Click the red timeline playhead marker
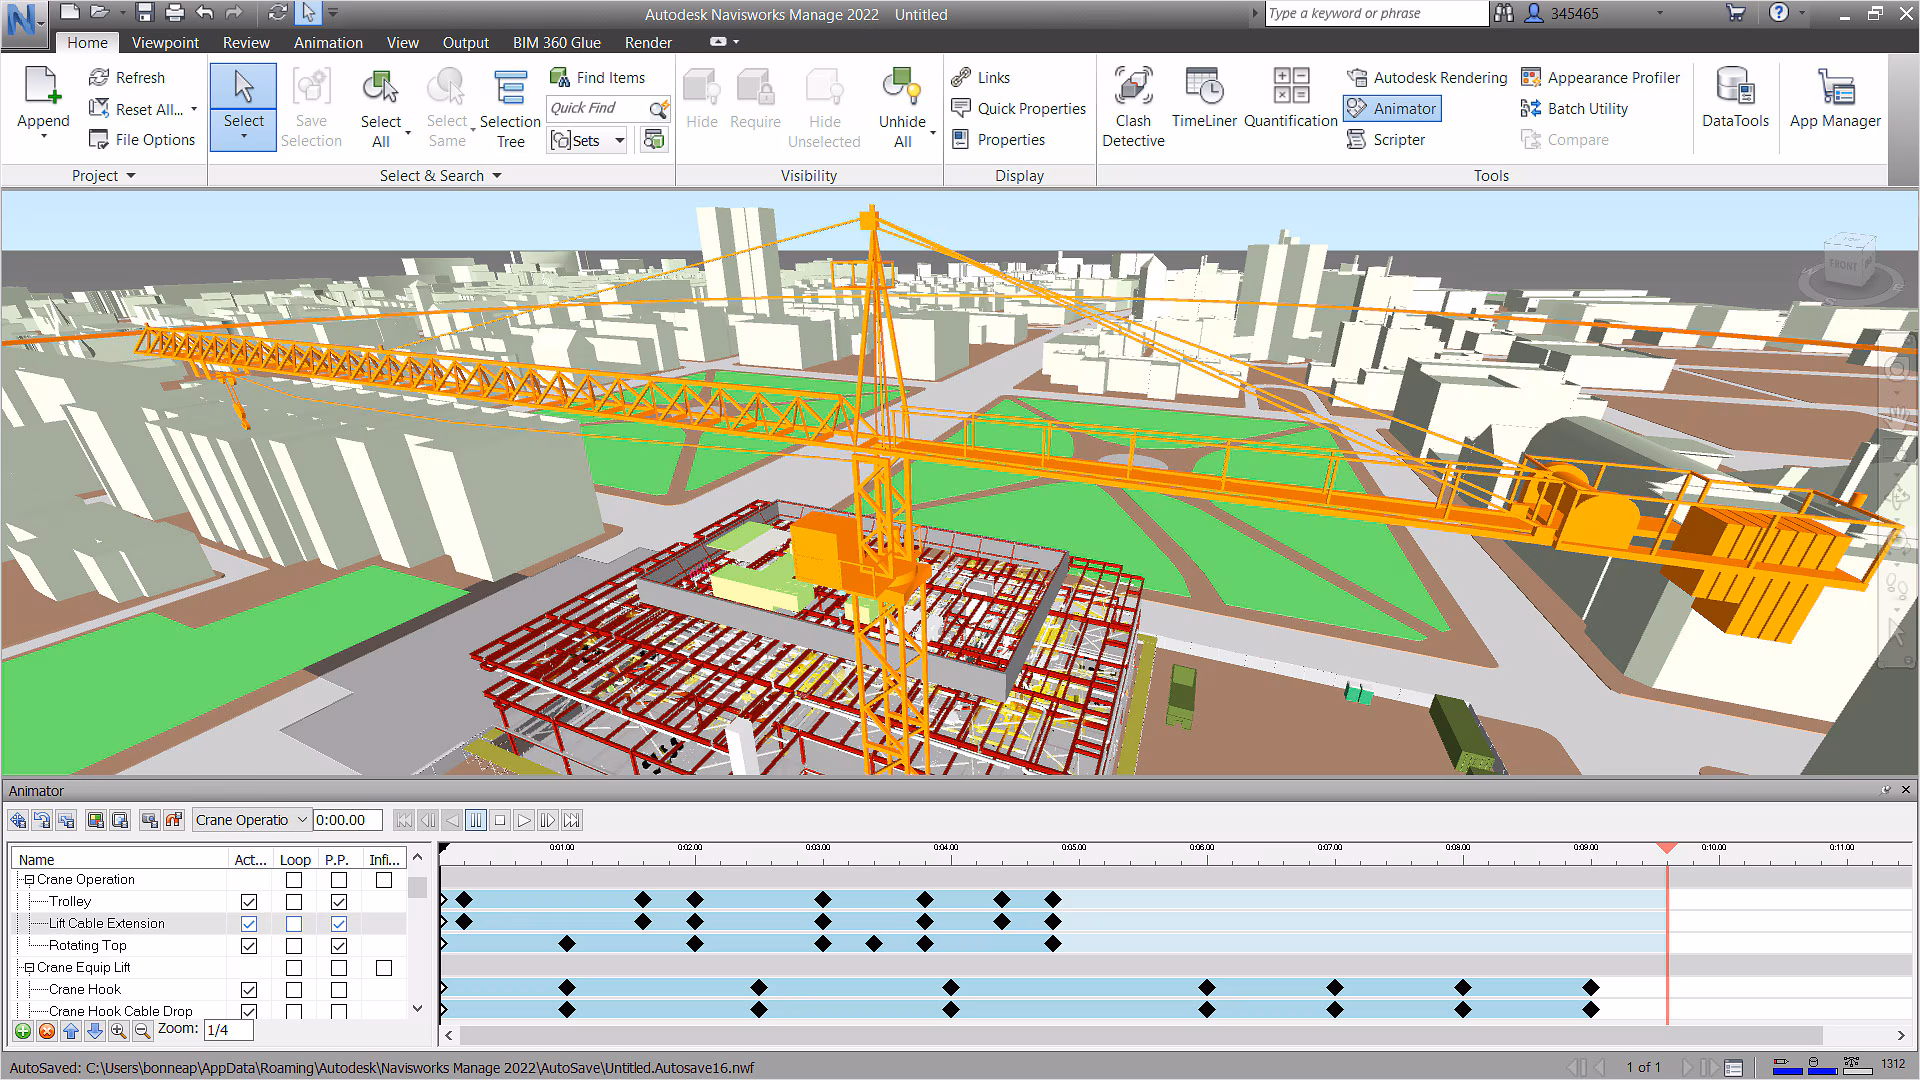The width and height of the screenshot is (1920, 1080). [x=1667, y=848]
